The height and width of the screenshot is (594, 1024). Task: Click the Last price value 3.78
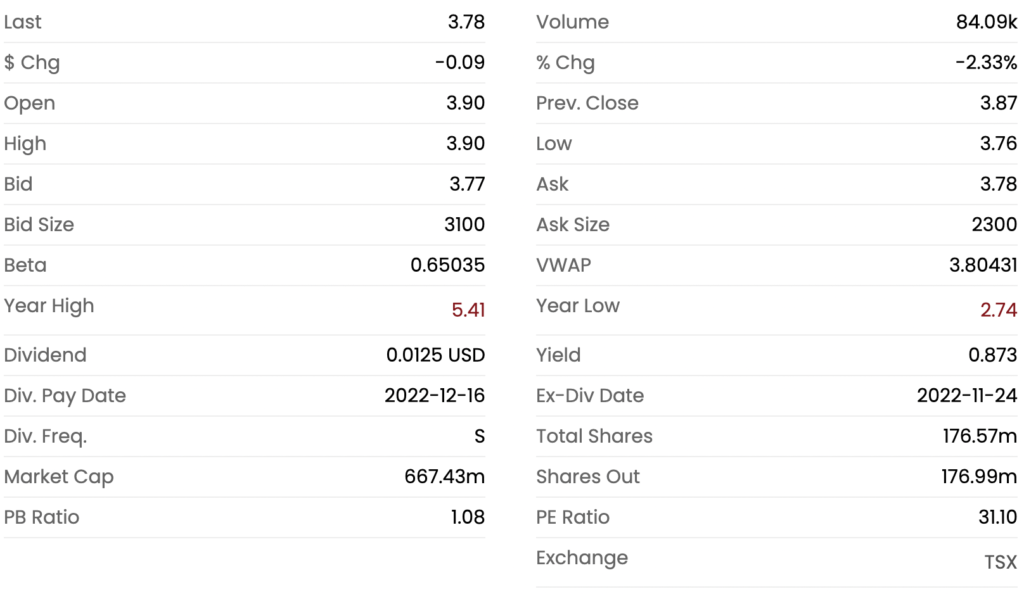coord(465,22)
